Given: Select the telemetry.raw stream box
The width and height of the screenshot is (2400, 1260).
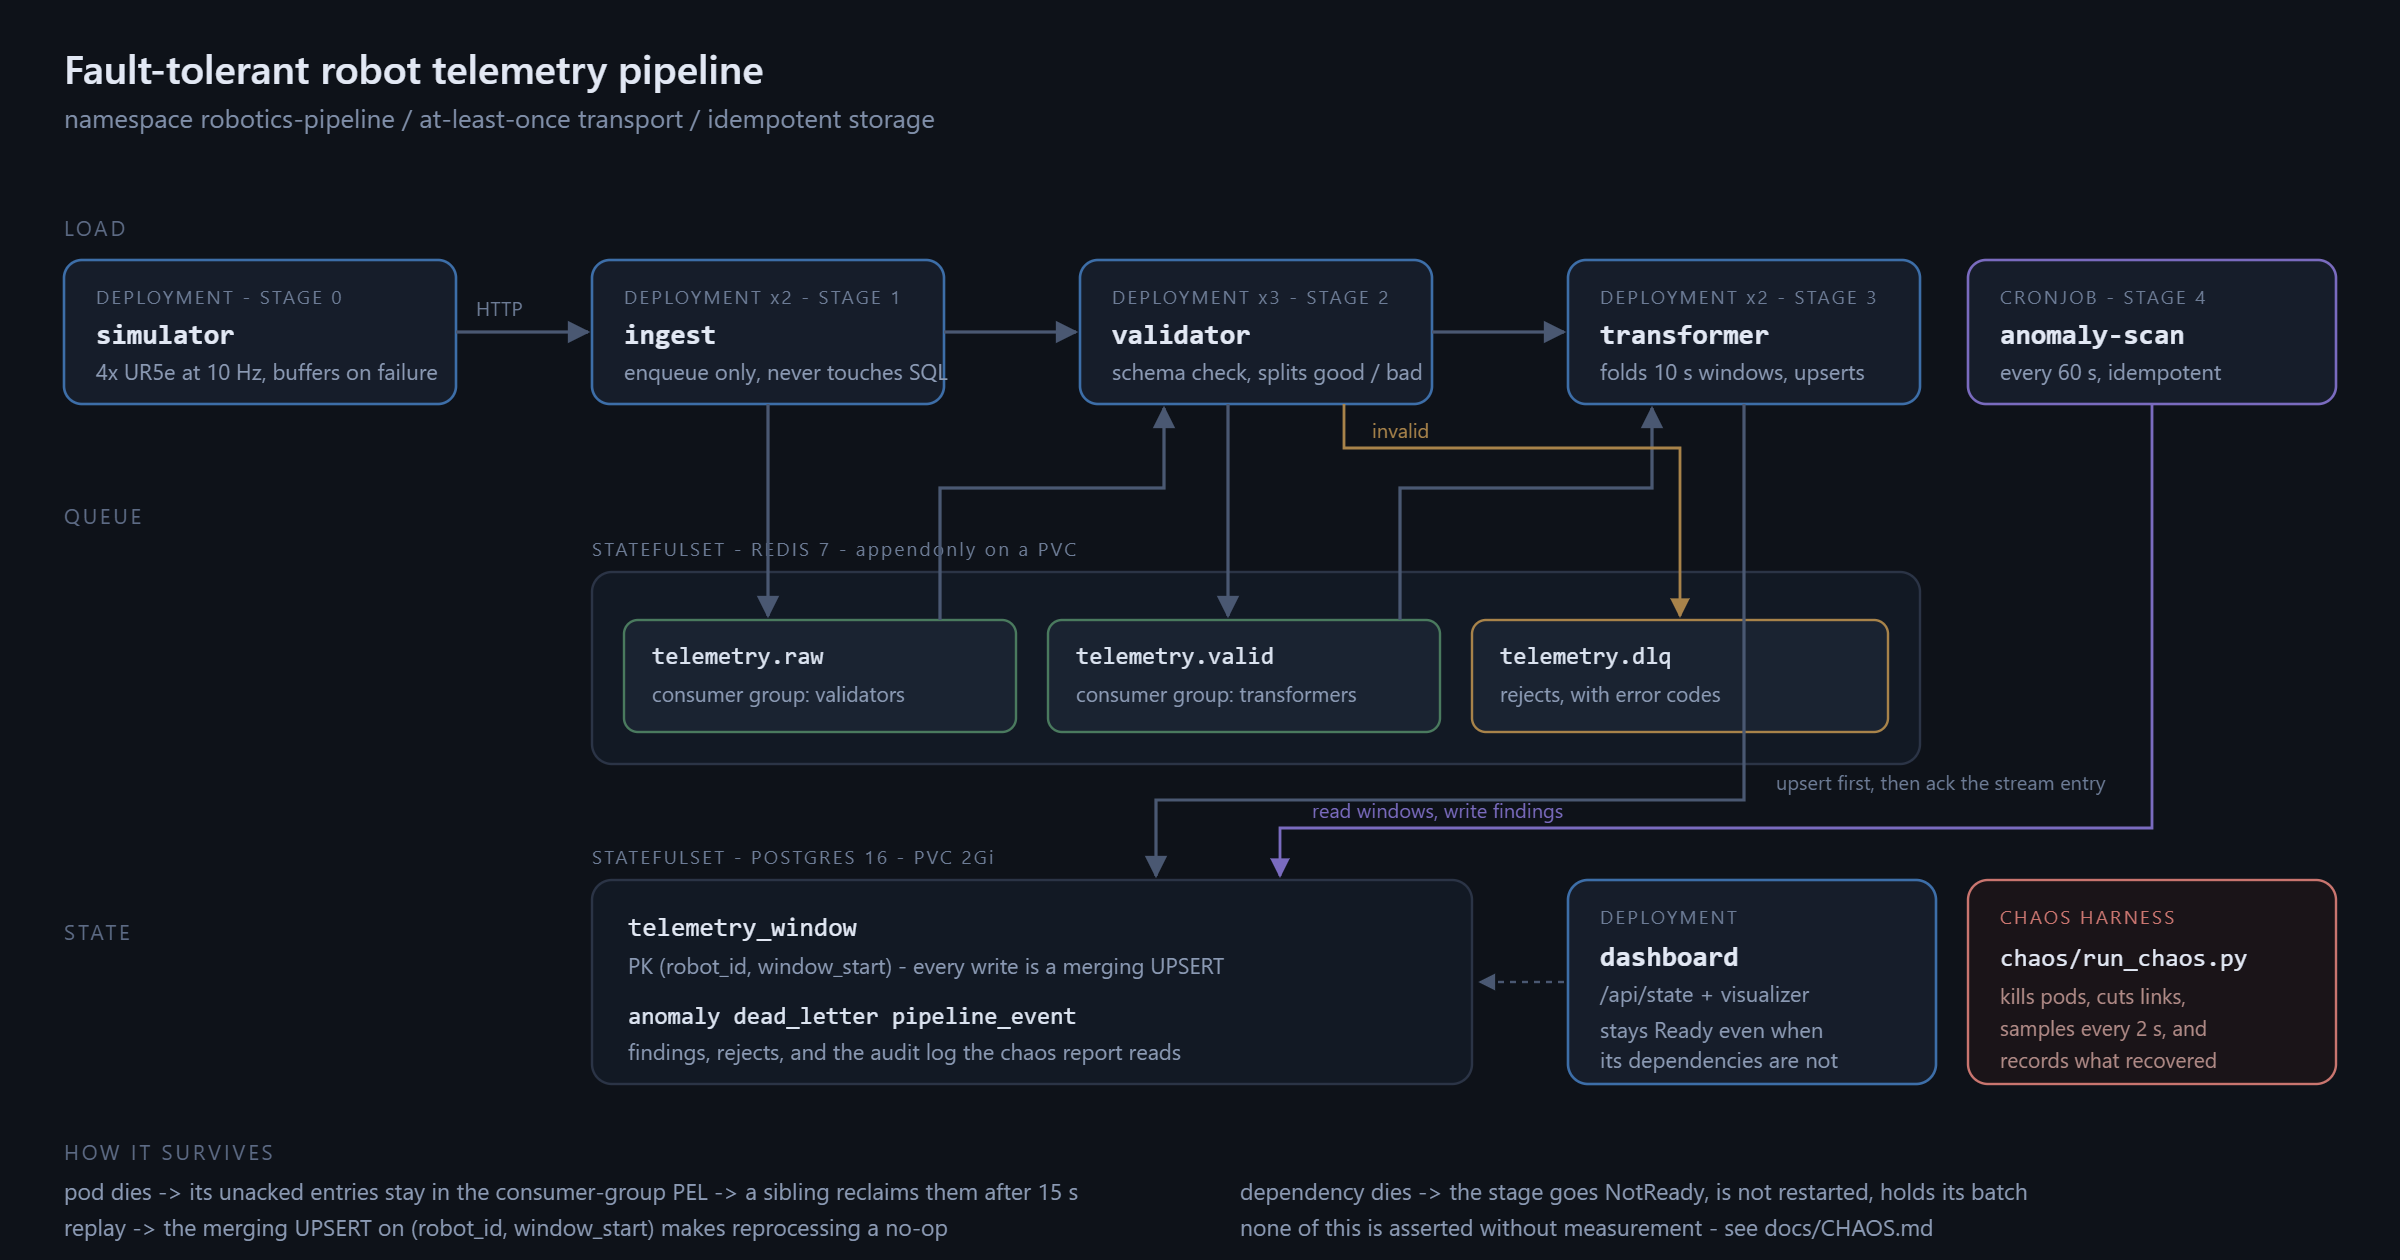Looking at the screenshot, I should pyautogui.click(x=820, y=676).
